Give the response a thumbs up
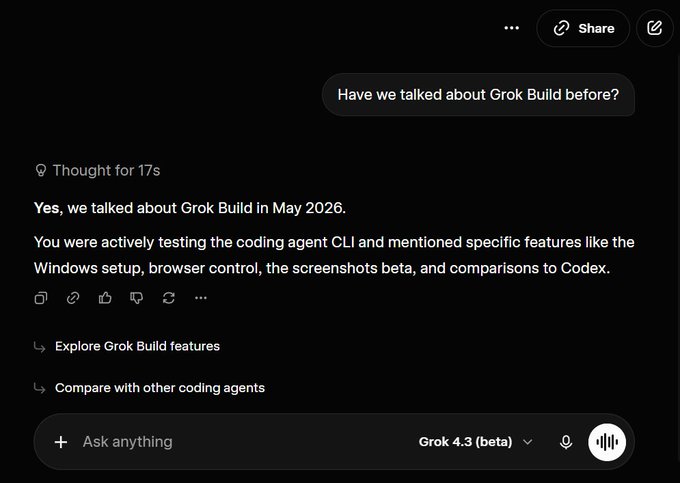This screenshot has height=483, width=680. [105, 298]
